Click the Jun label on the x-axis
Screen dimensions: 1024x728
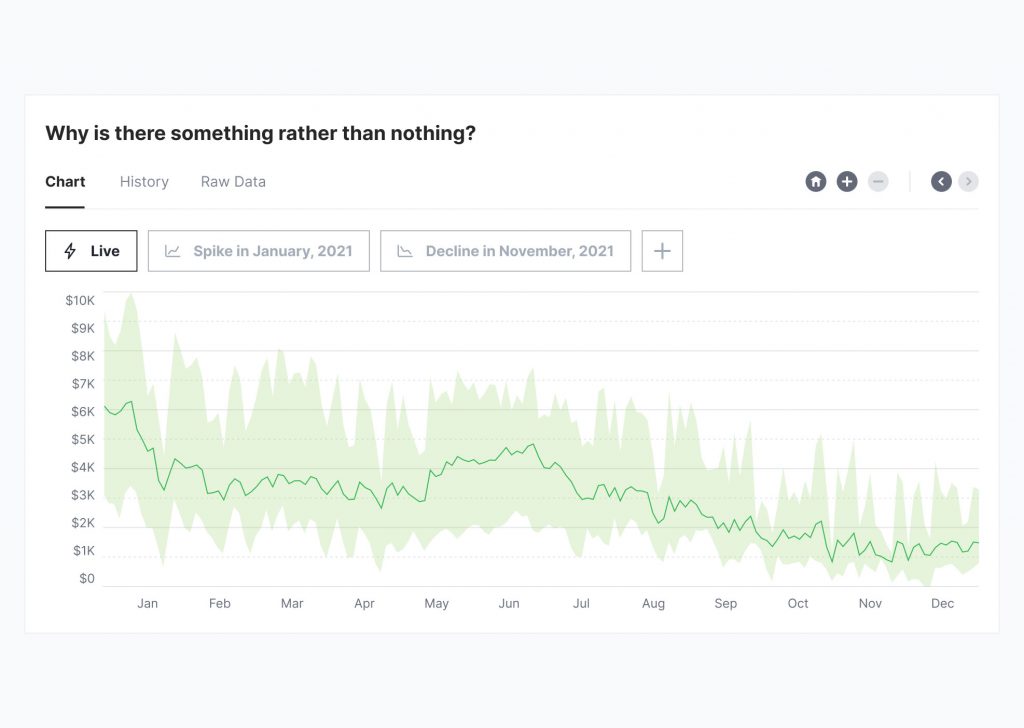click(x=509, y=604)
